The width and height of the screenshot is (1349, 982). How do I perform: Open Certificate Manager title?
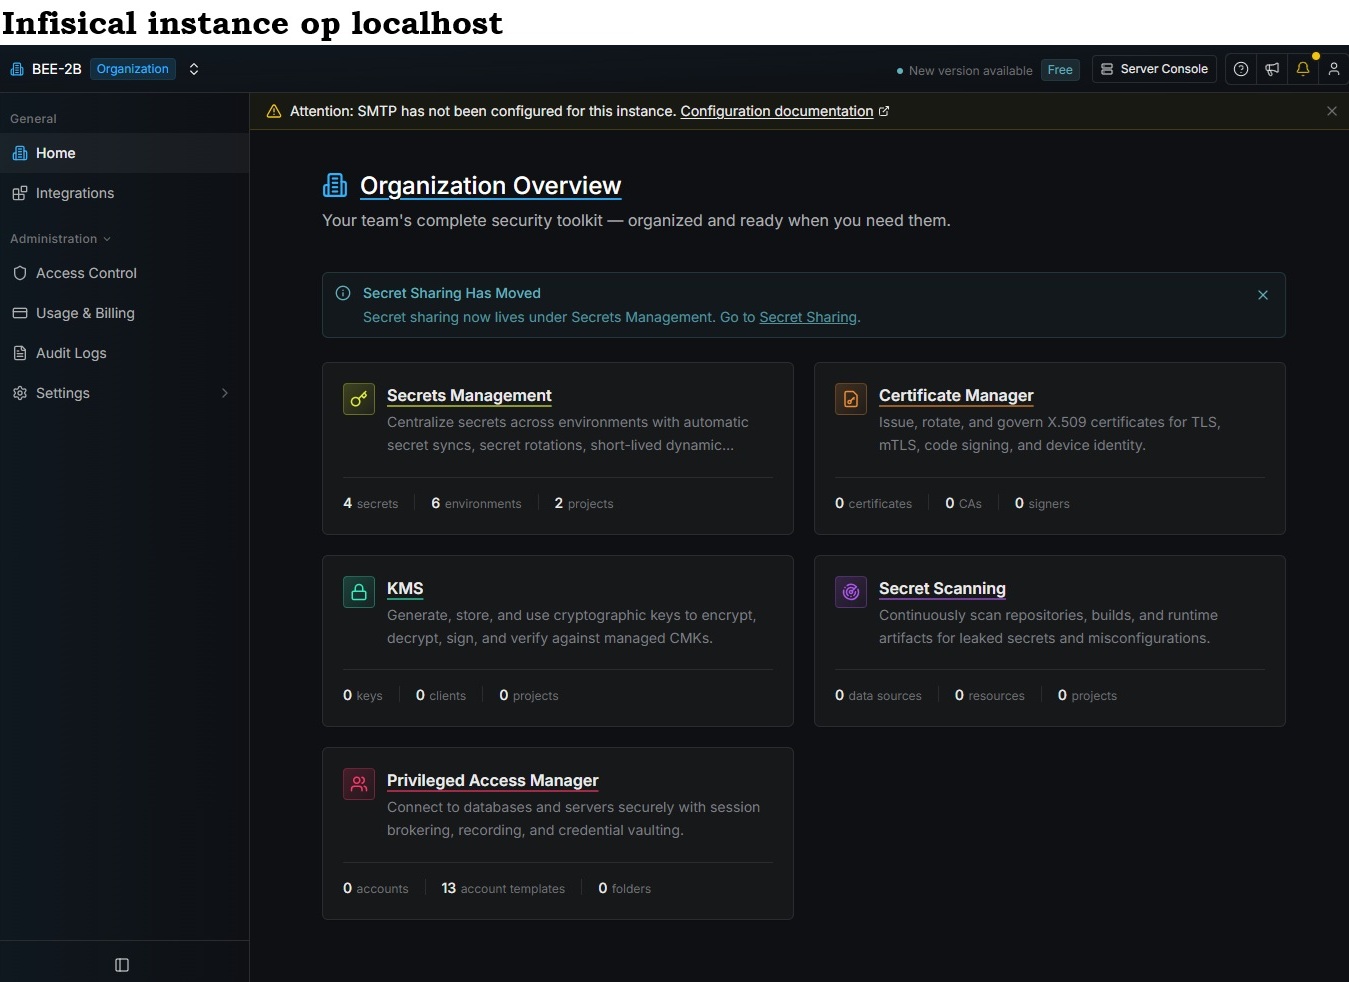pyautogui.click(x=956, y=395)
